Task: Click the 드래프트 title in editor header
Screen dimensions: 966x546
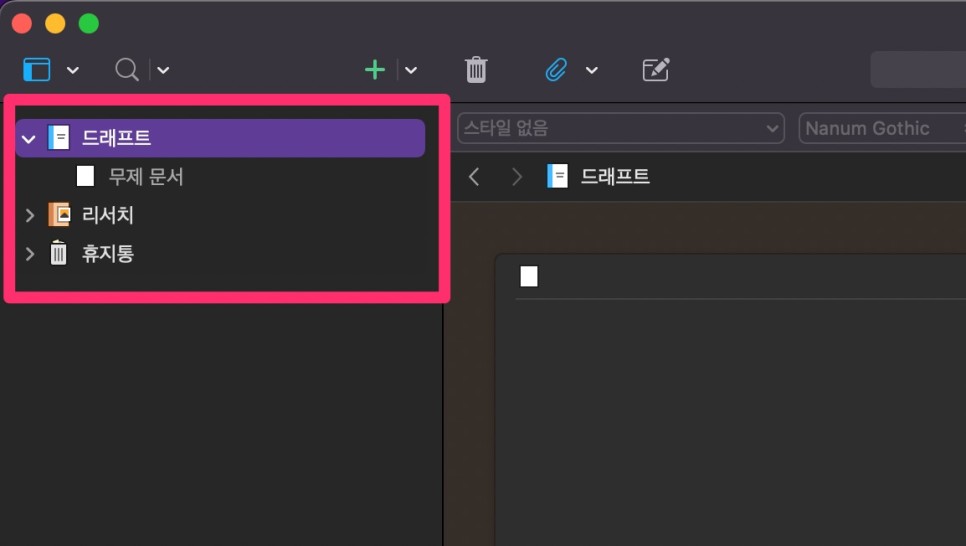Action: tap(615, 177)
